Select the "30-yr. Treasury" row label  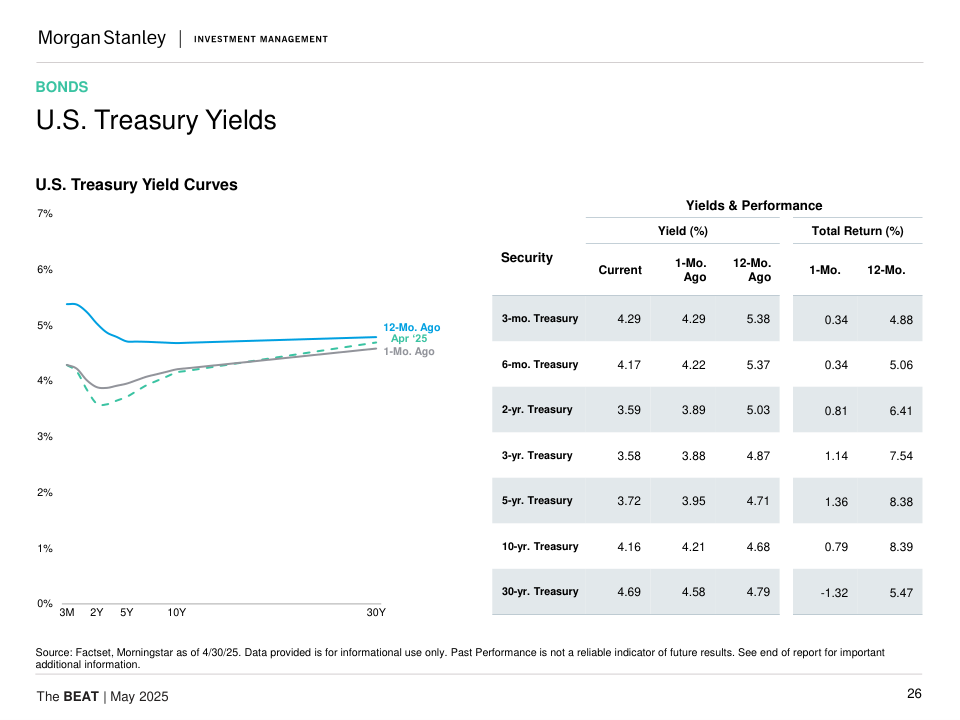(540, 592)
